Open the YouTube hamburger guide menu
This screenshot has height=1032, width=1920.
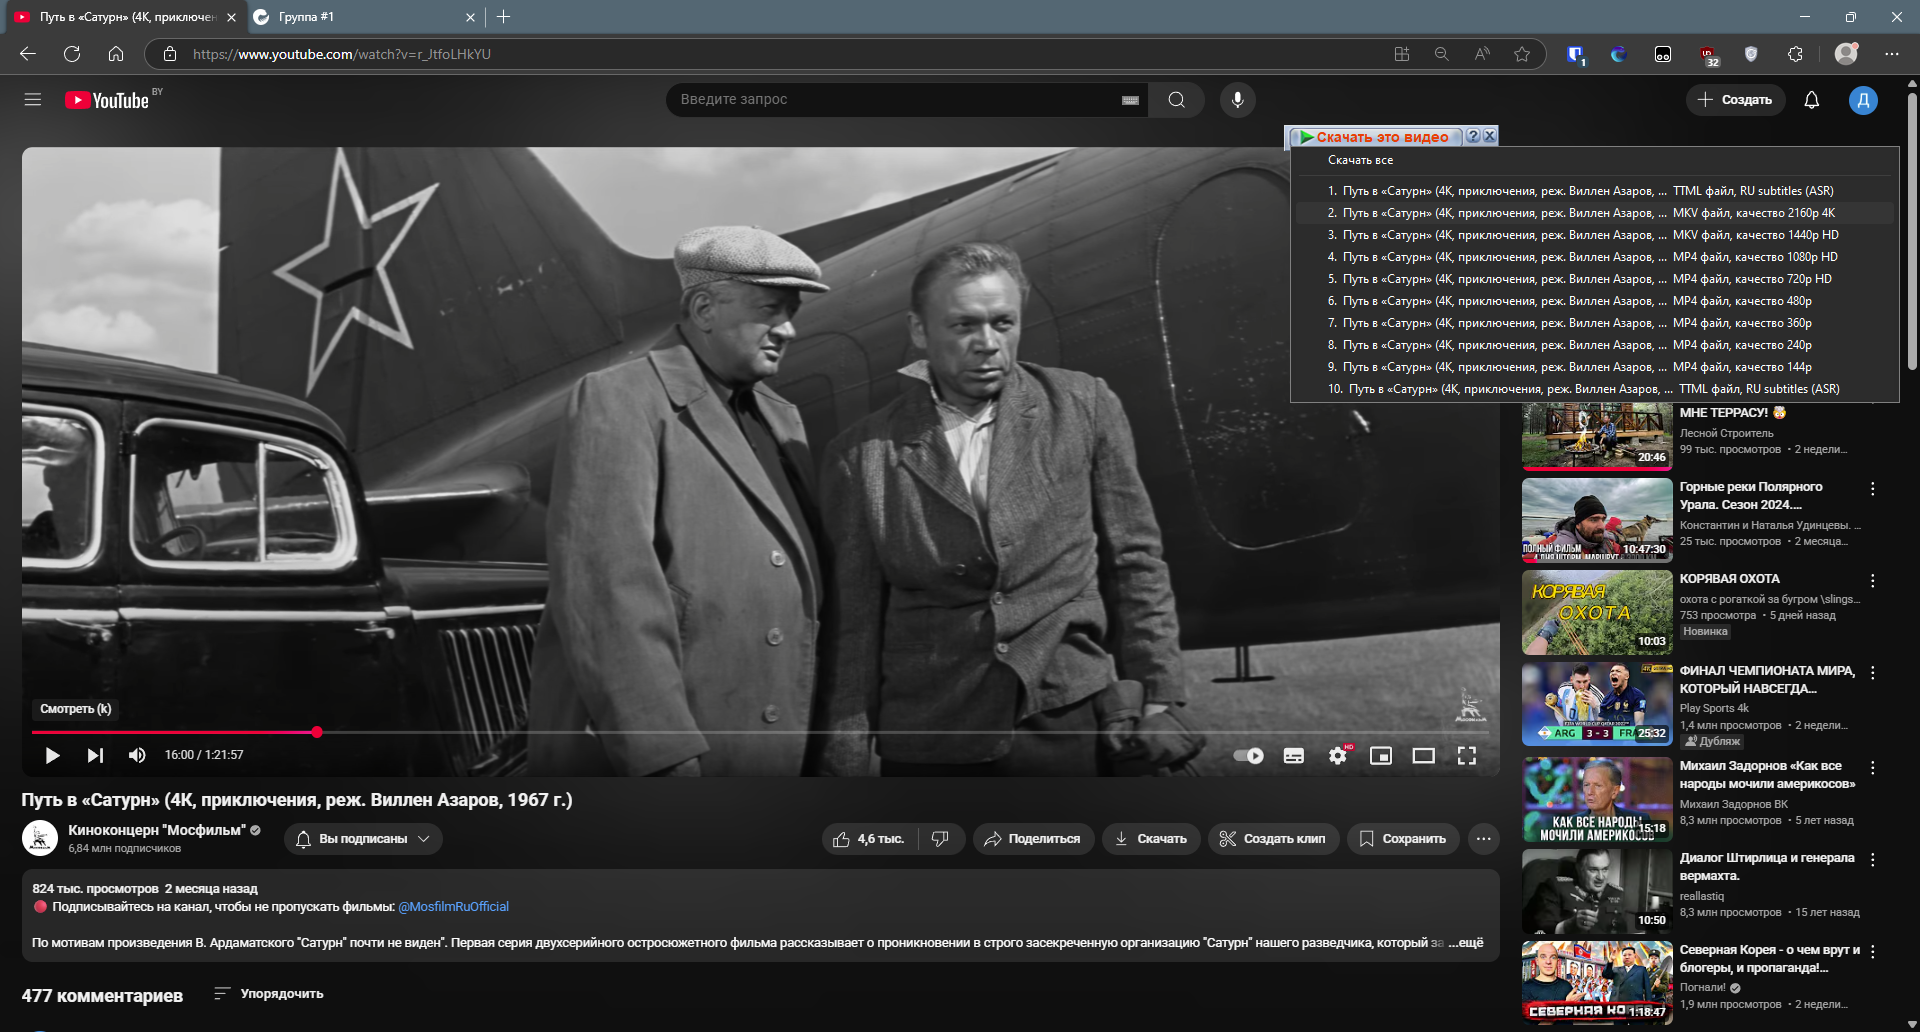pos(33,100)
